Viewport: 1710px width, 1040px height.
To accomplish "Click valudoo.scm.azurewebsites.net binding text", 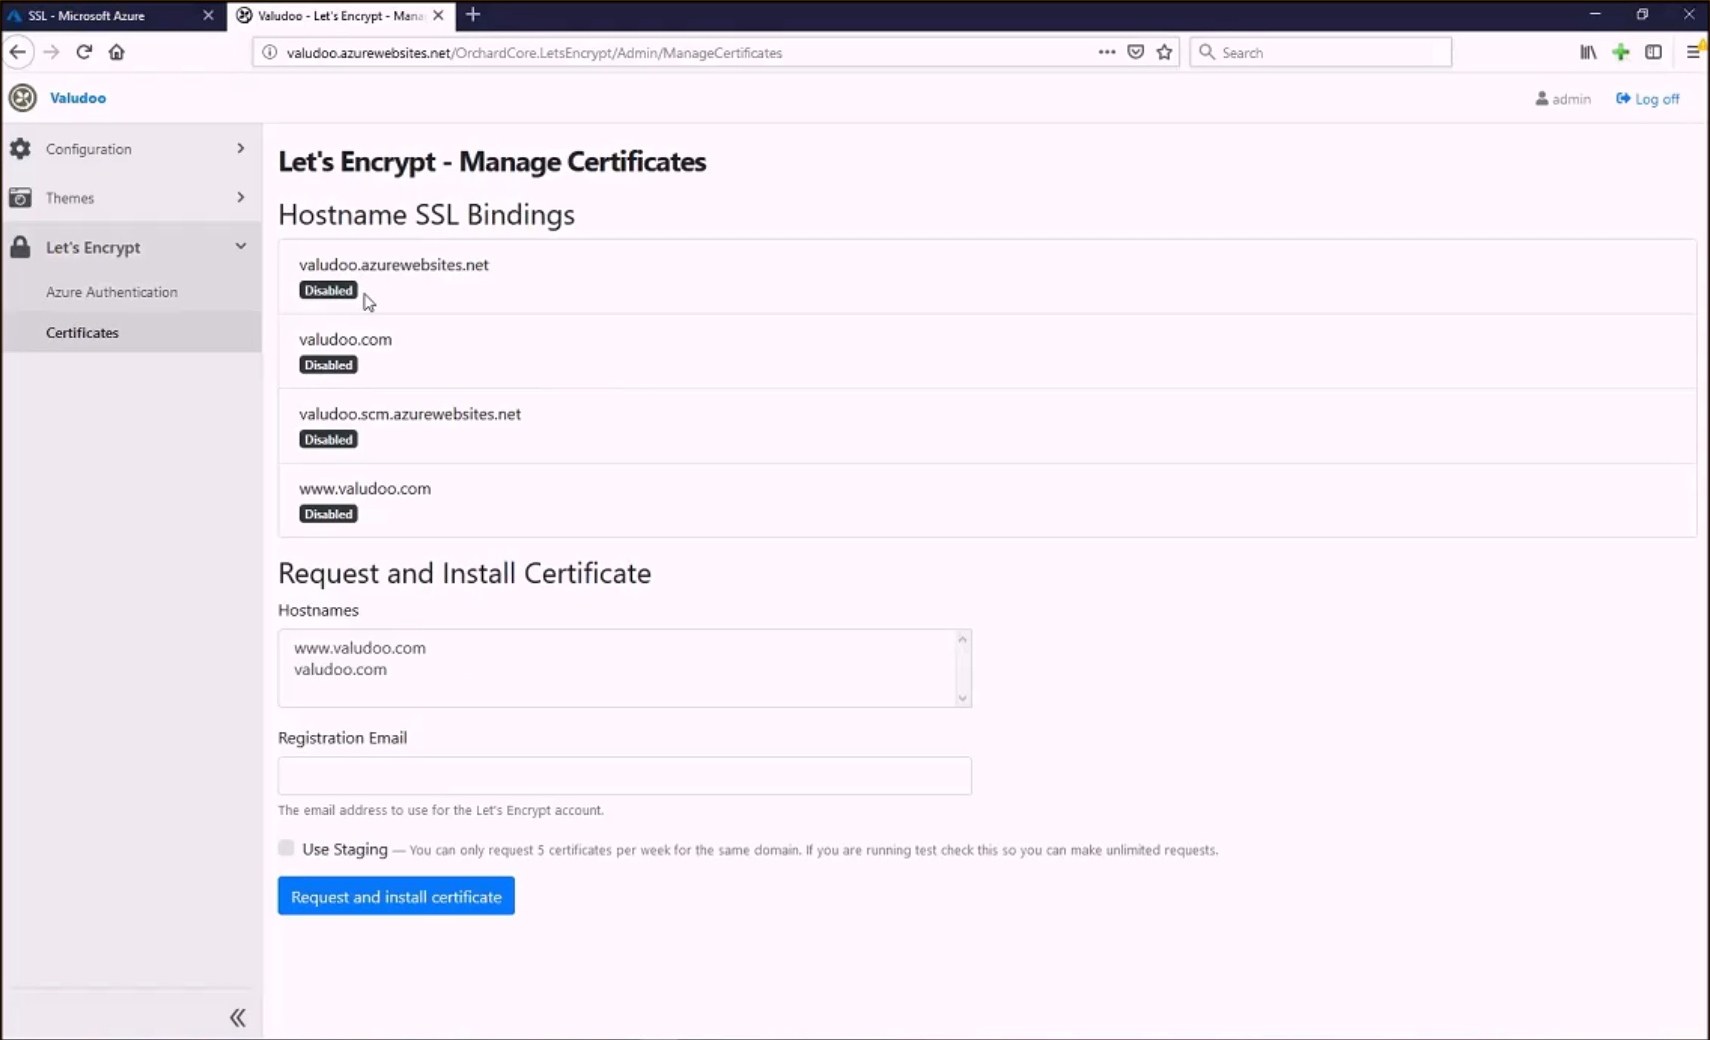I will coord(410,414).
